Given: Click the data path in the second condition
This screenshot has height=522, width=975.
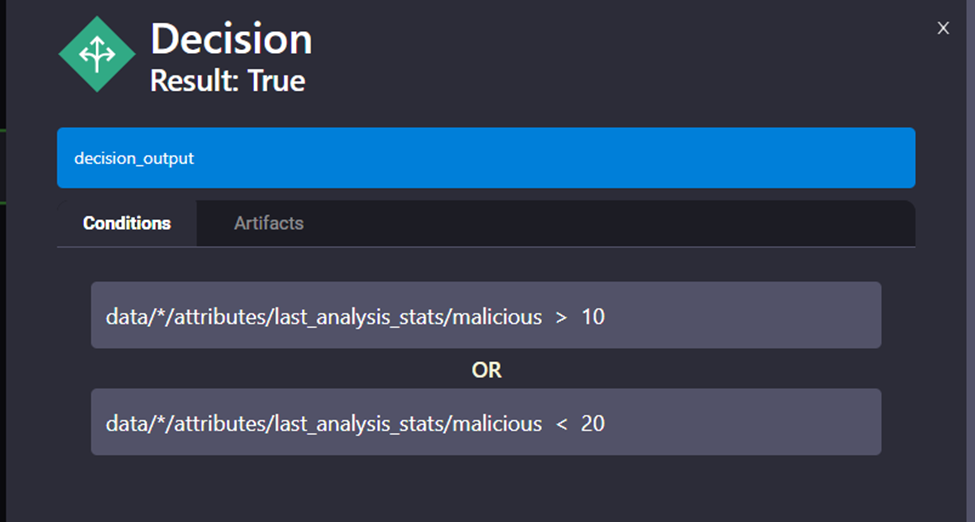Looking at the screenshot, I should click(x=324, y=424).
